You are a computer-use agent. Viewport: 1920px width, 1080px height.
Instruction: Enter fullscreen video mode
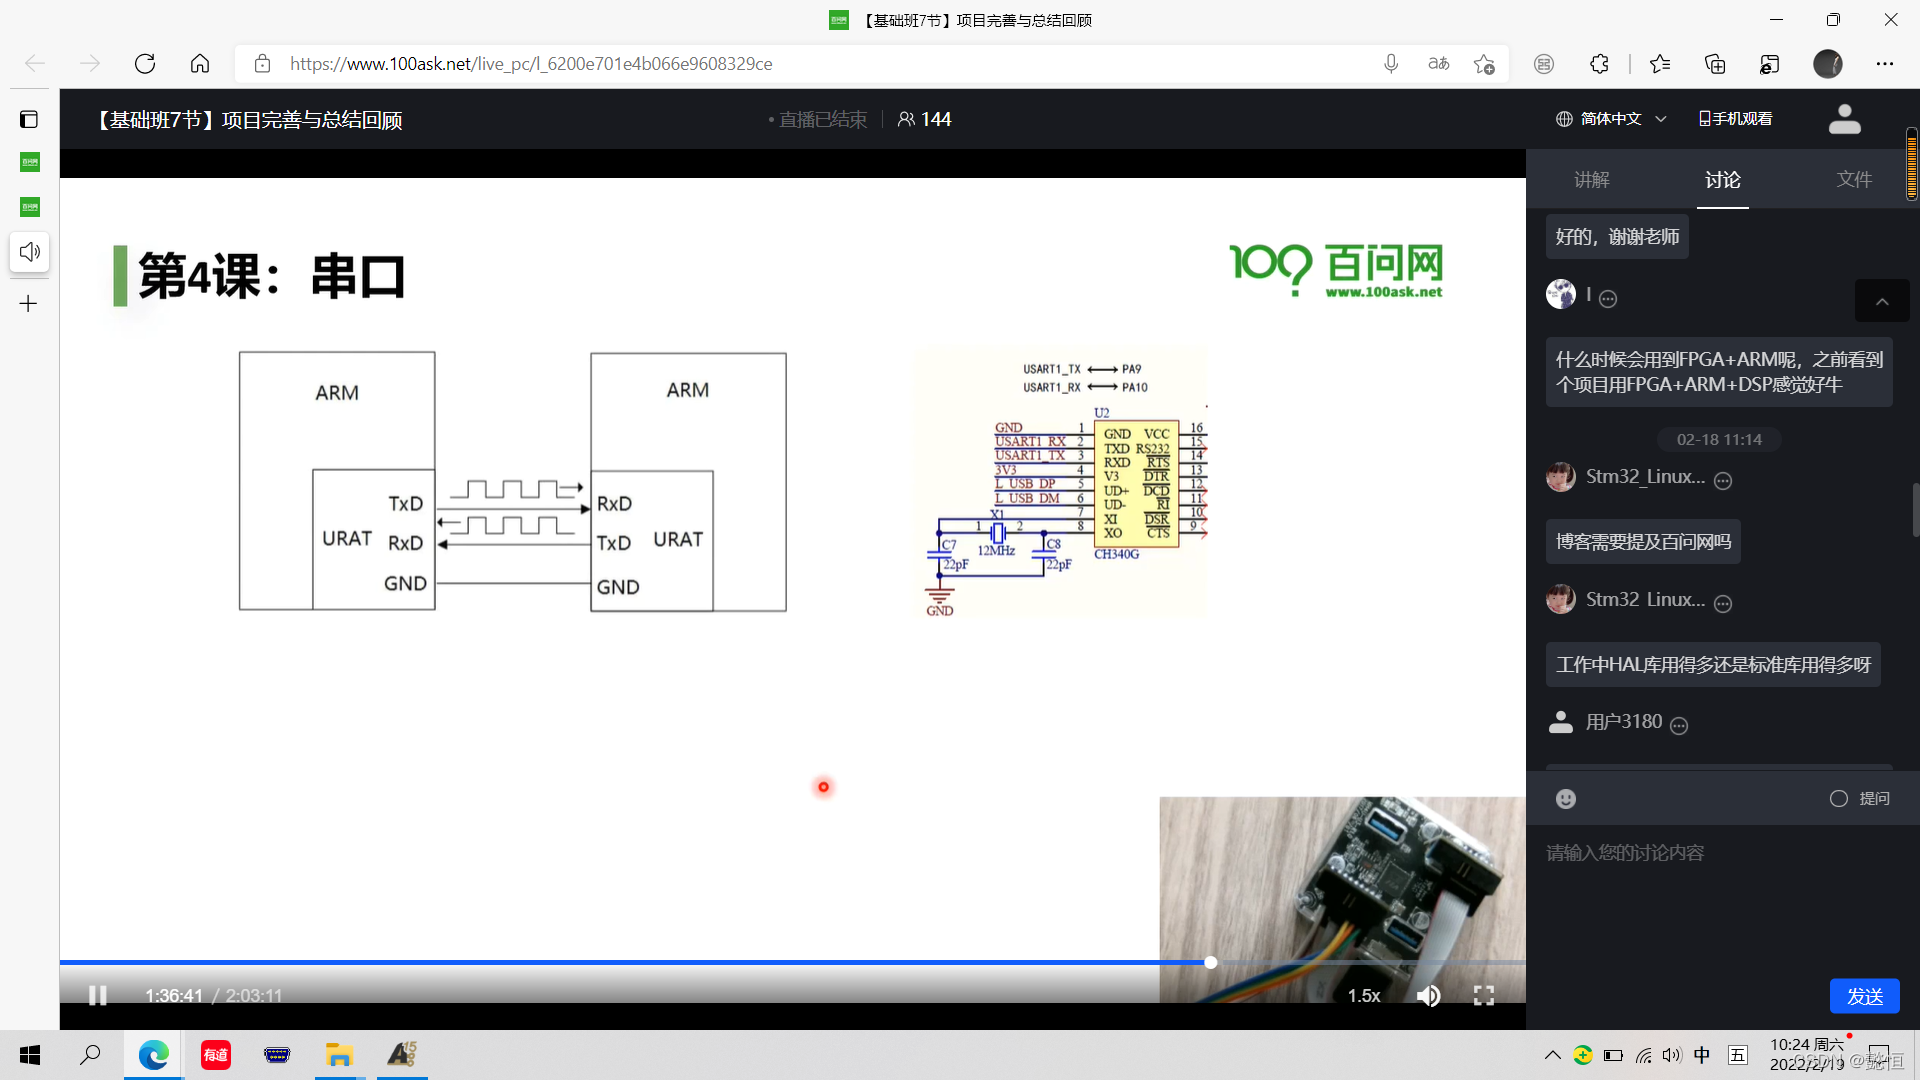click(x=1484, y=995)
